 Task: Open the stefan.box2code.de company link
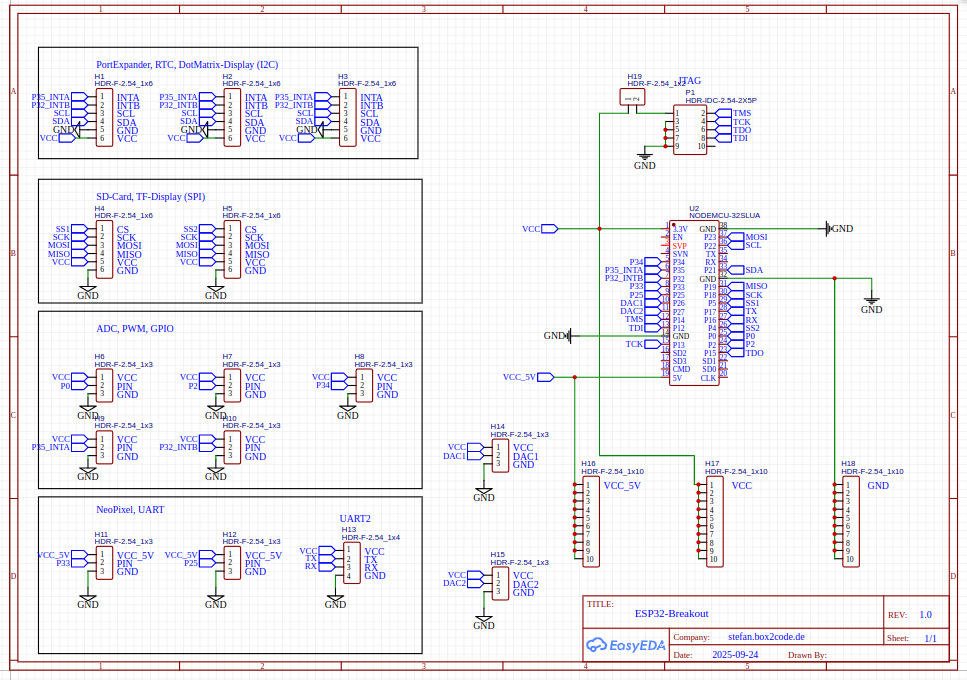766,636
